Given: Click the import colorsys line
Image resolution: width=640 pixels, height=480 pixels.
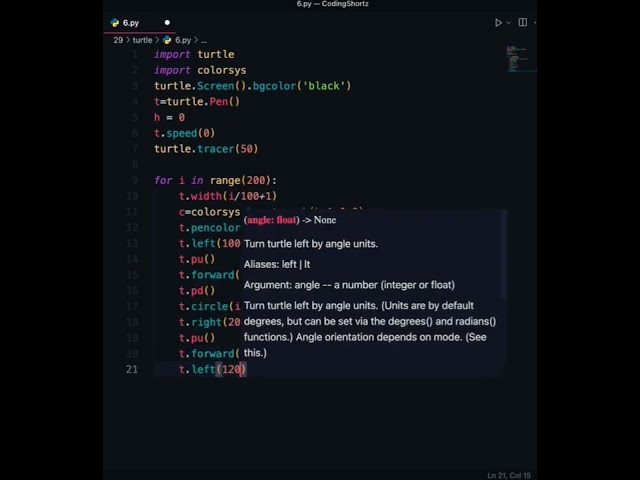Looking at the screenshot, I should 200,70.
